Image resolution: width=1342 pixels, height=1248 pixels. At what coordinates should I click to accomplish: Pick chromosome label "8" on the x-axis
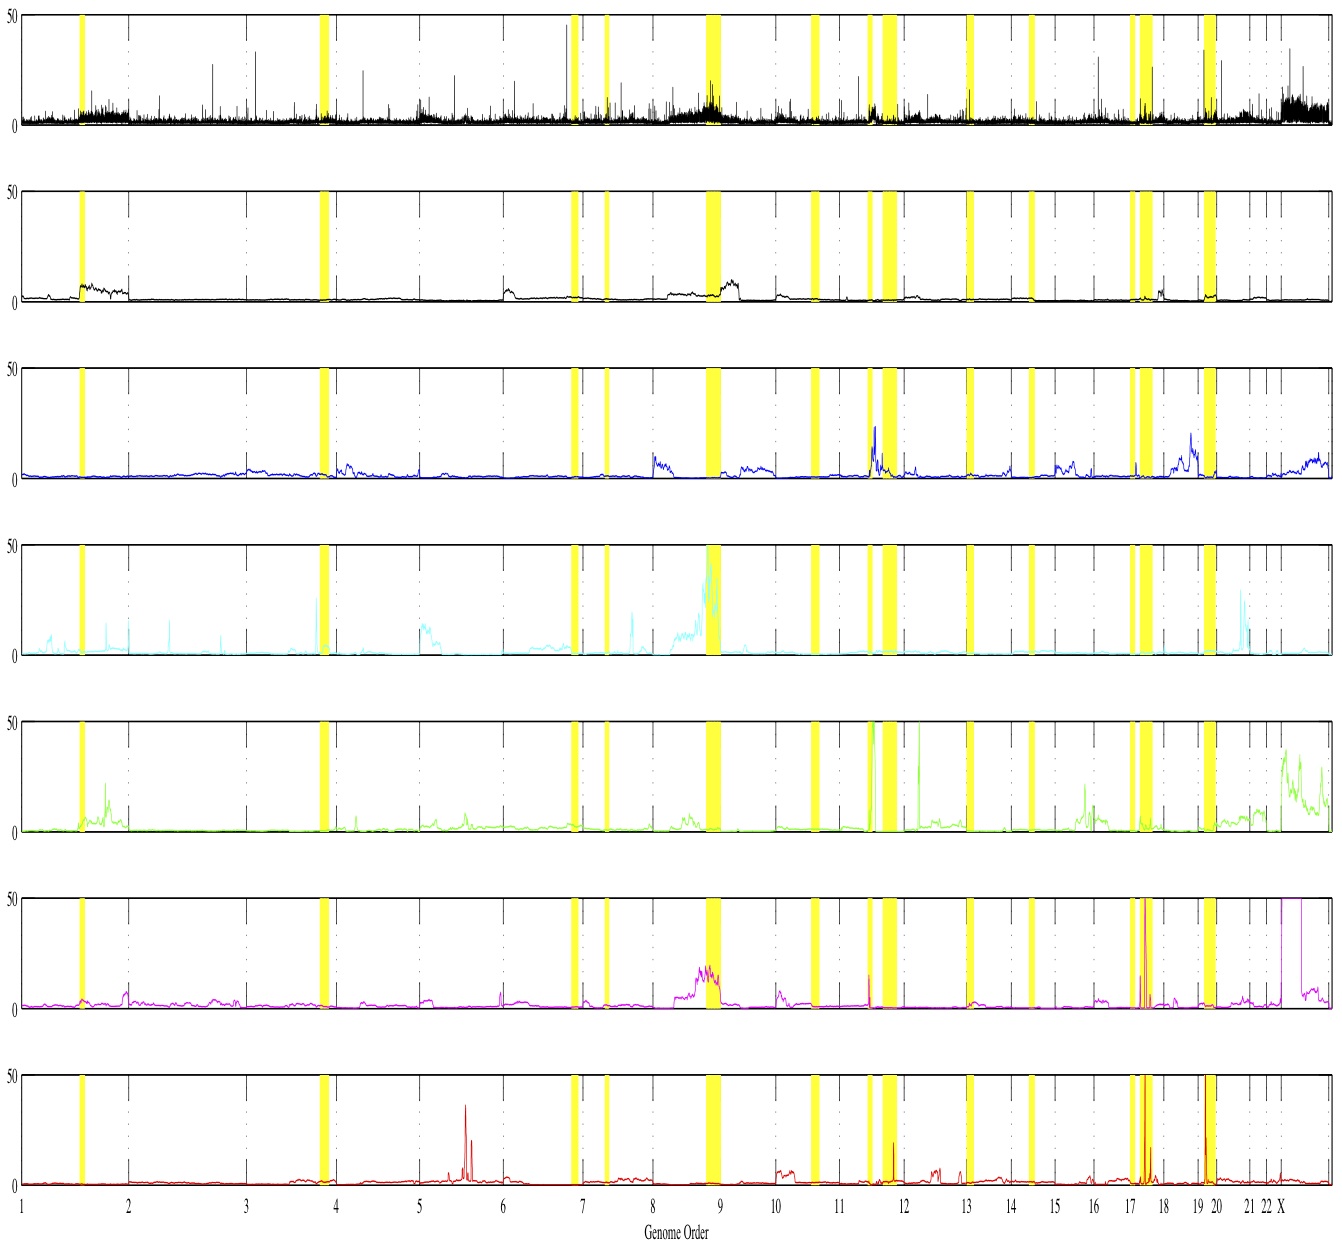pyautogui.click(x=653, y=1206)
